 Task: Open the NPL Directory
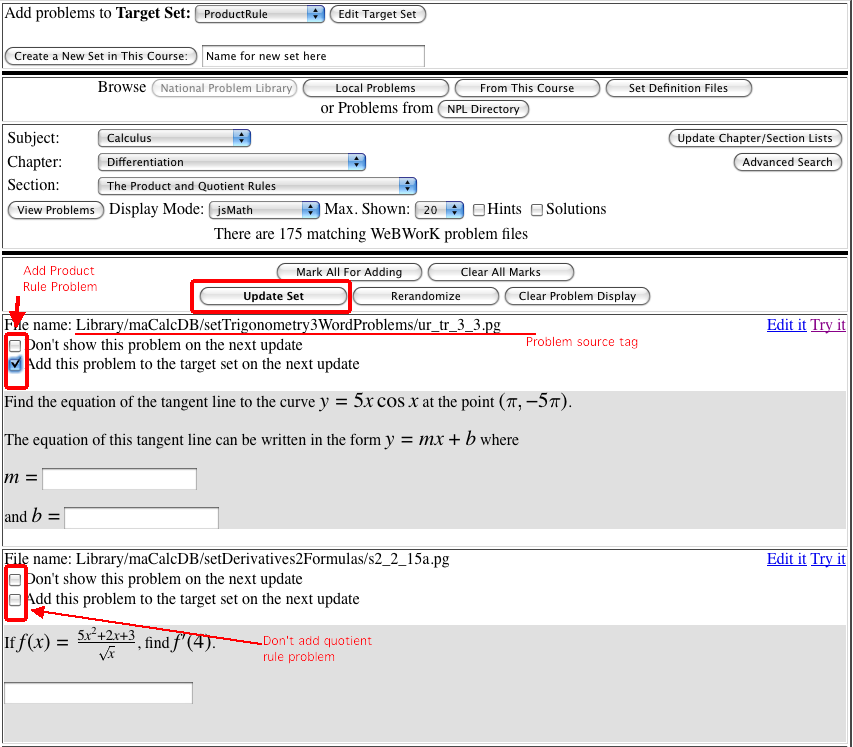coord(483,109)
